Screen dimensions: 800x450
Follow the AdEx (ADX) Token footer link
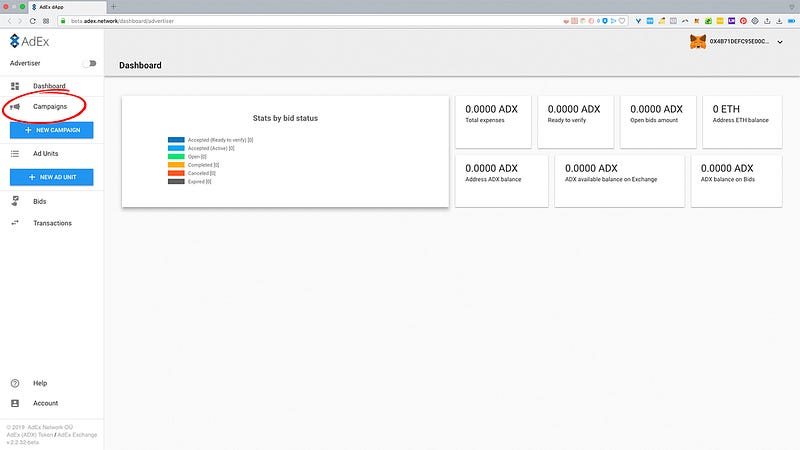[x=30, y=435]
